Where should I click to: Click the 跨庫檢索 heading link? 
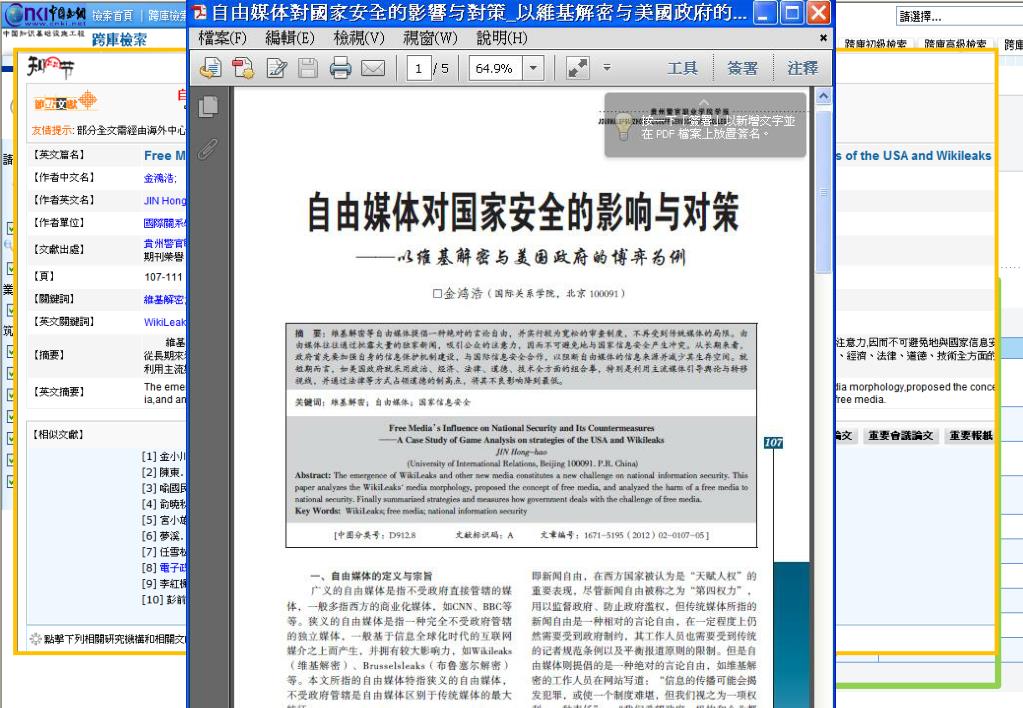tap(119, 40)
